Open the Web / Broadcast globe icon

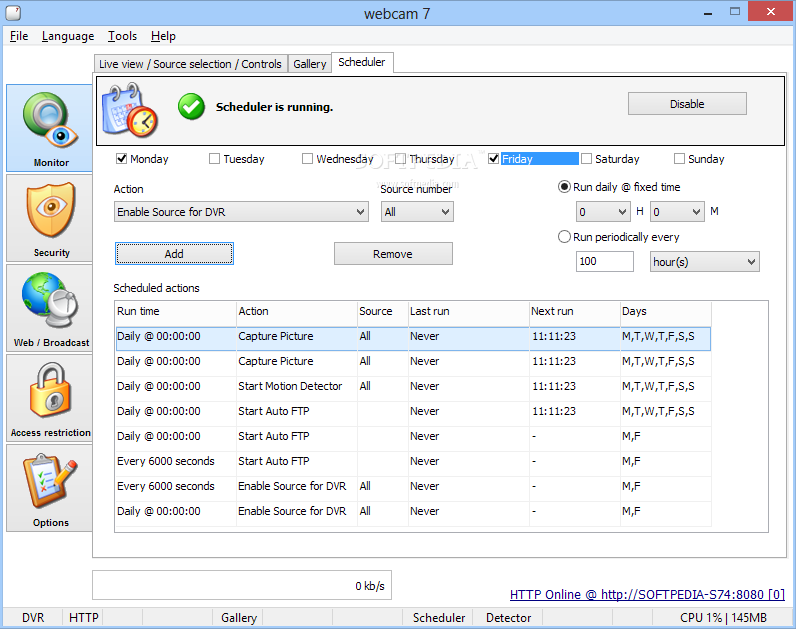[50, 308]
